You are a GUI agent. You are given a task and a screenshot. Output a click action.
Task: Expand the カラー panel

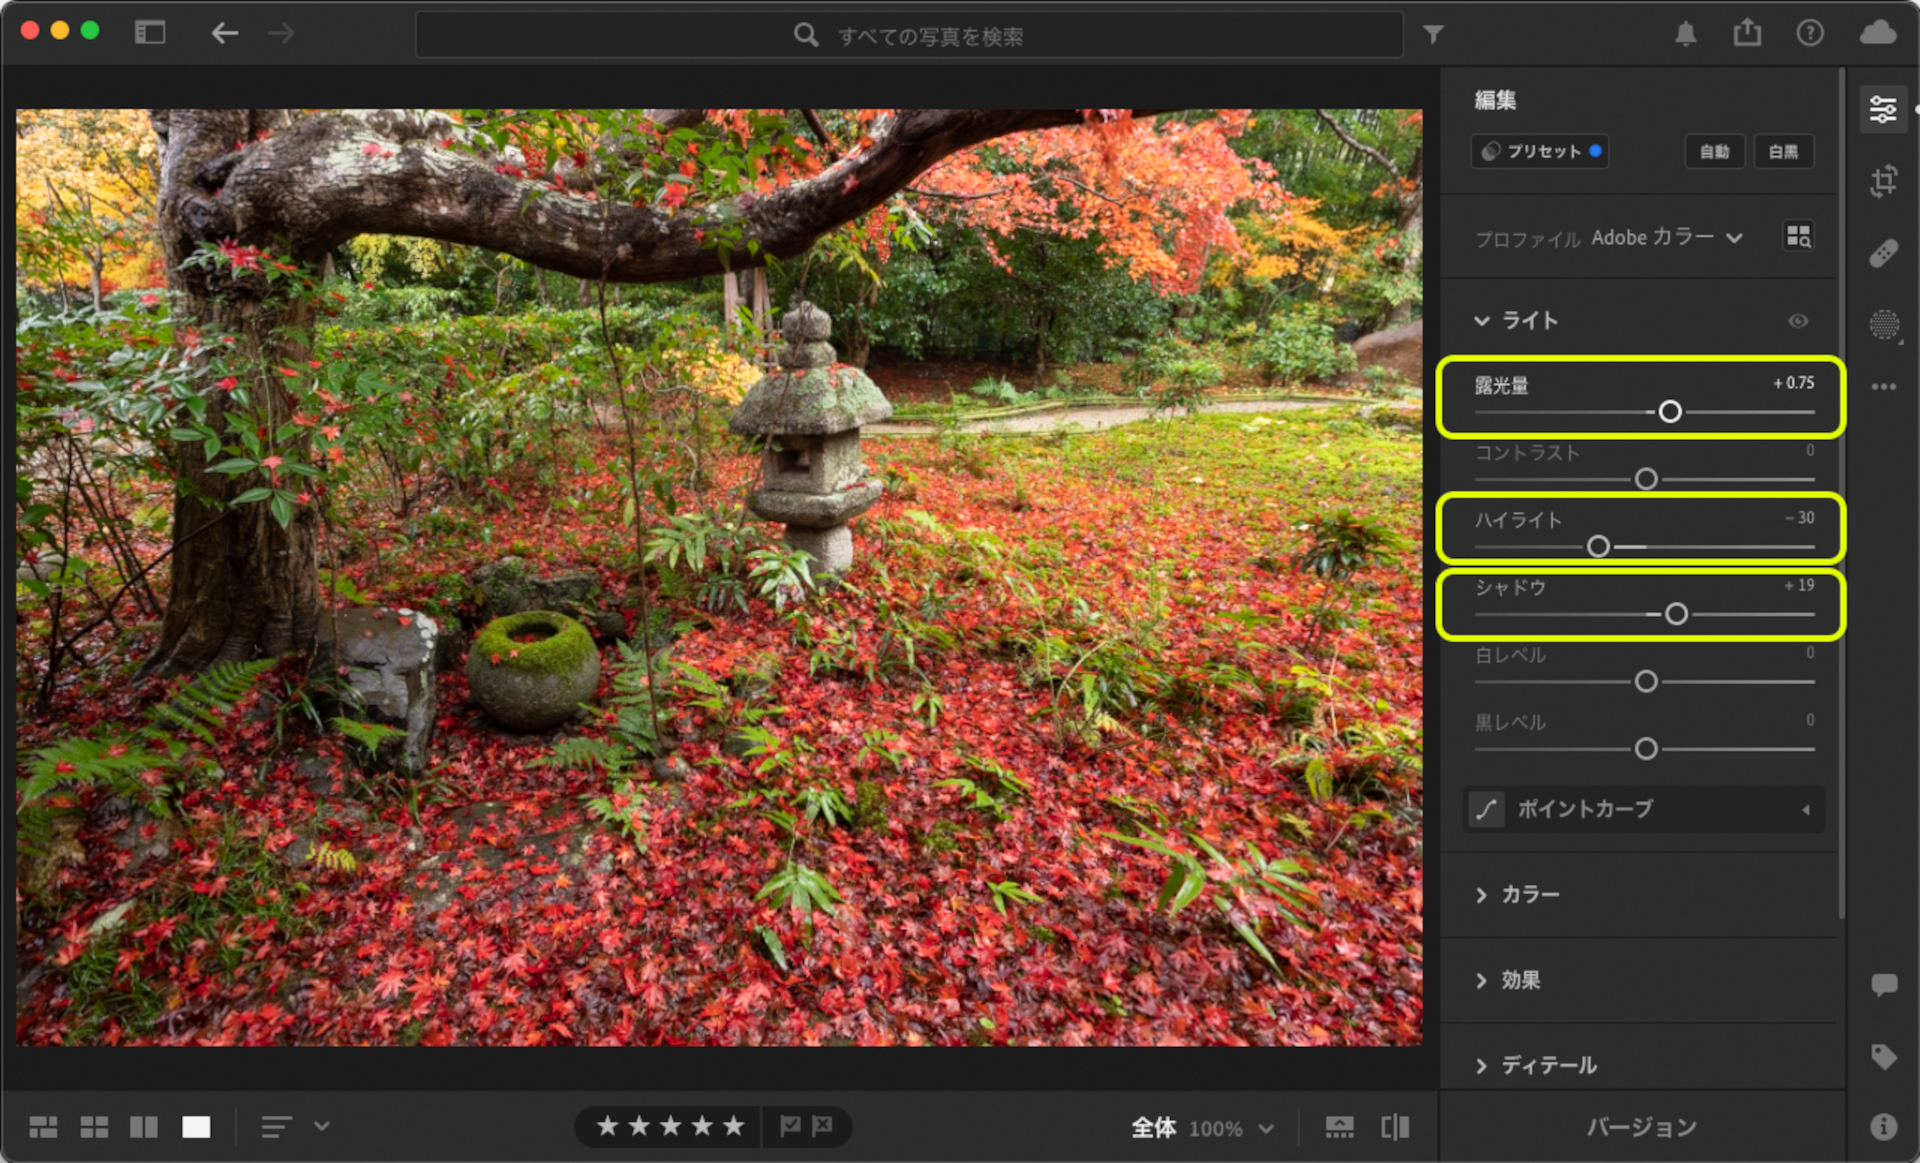coord(1530,894)
